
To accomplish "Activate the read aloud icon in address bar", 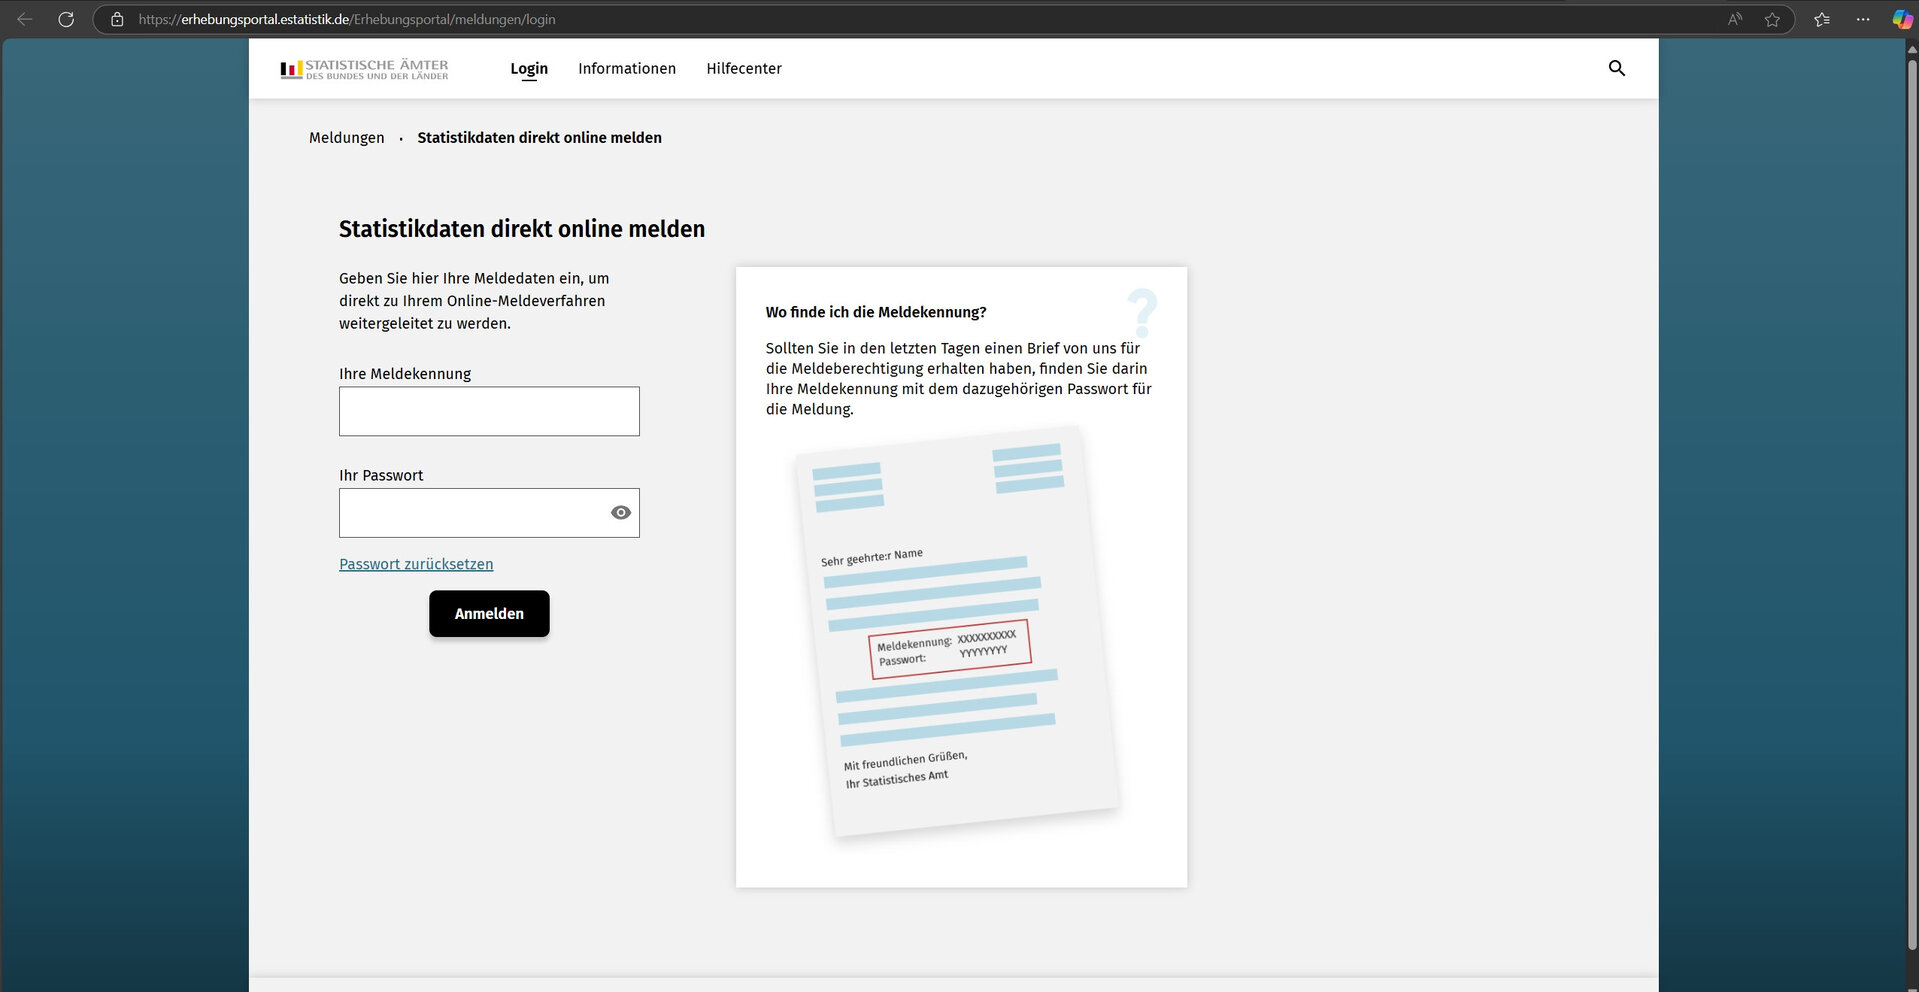I will click(x=1735, y=19).
